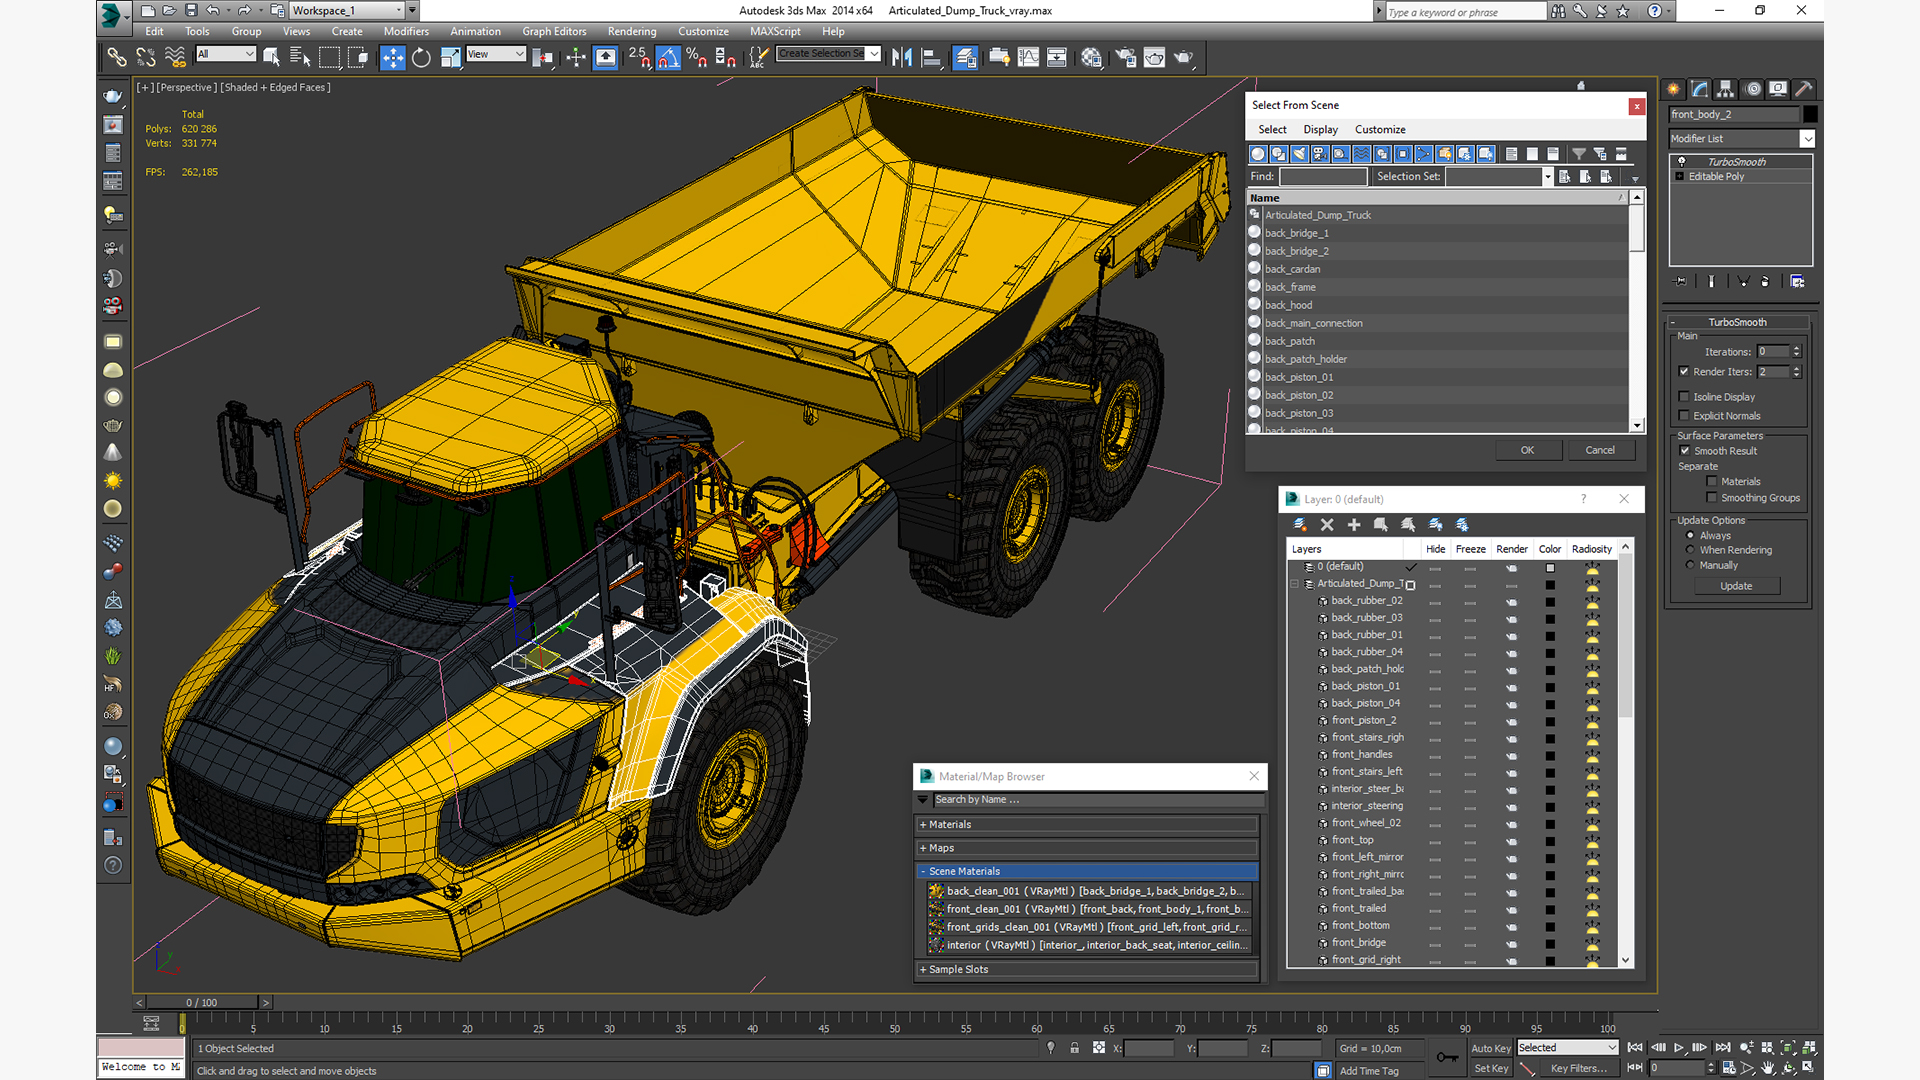Click the Key Filters button
Viewport: 1920px width, 1080px height.
tap(1579, 1069)
